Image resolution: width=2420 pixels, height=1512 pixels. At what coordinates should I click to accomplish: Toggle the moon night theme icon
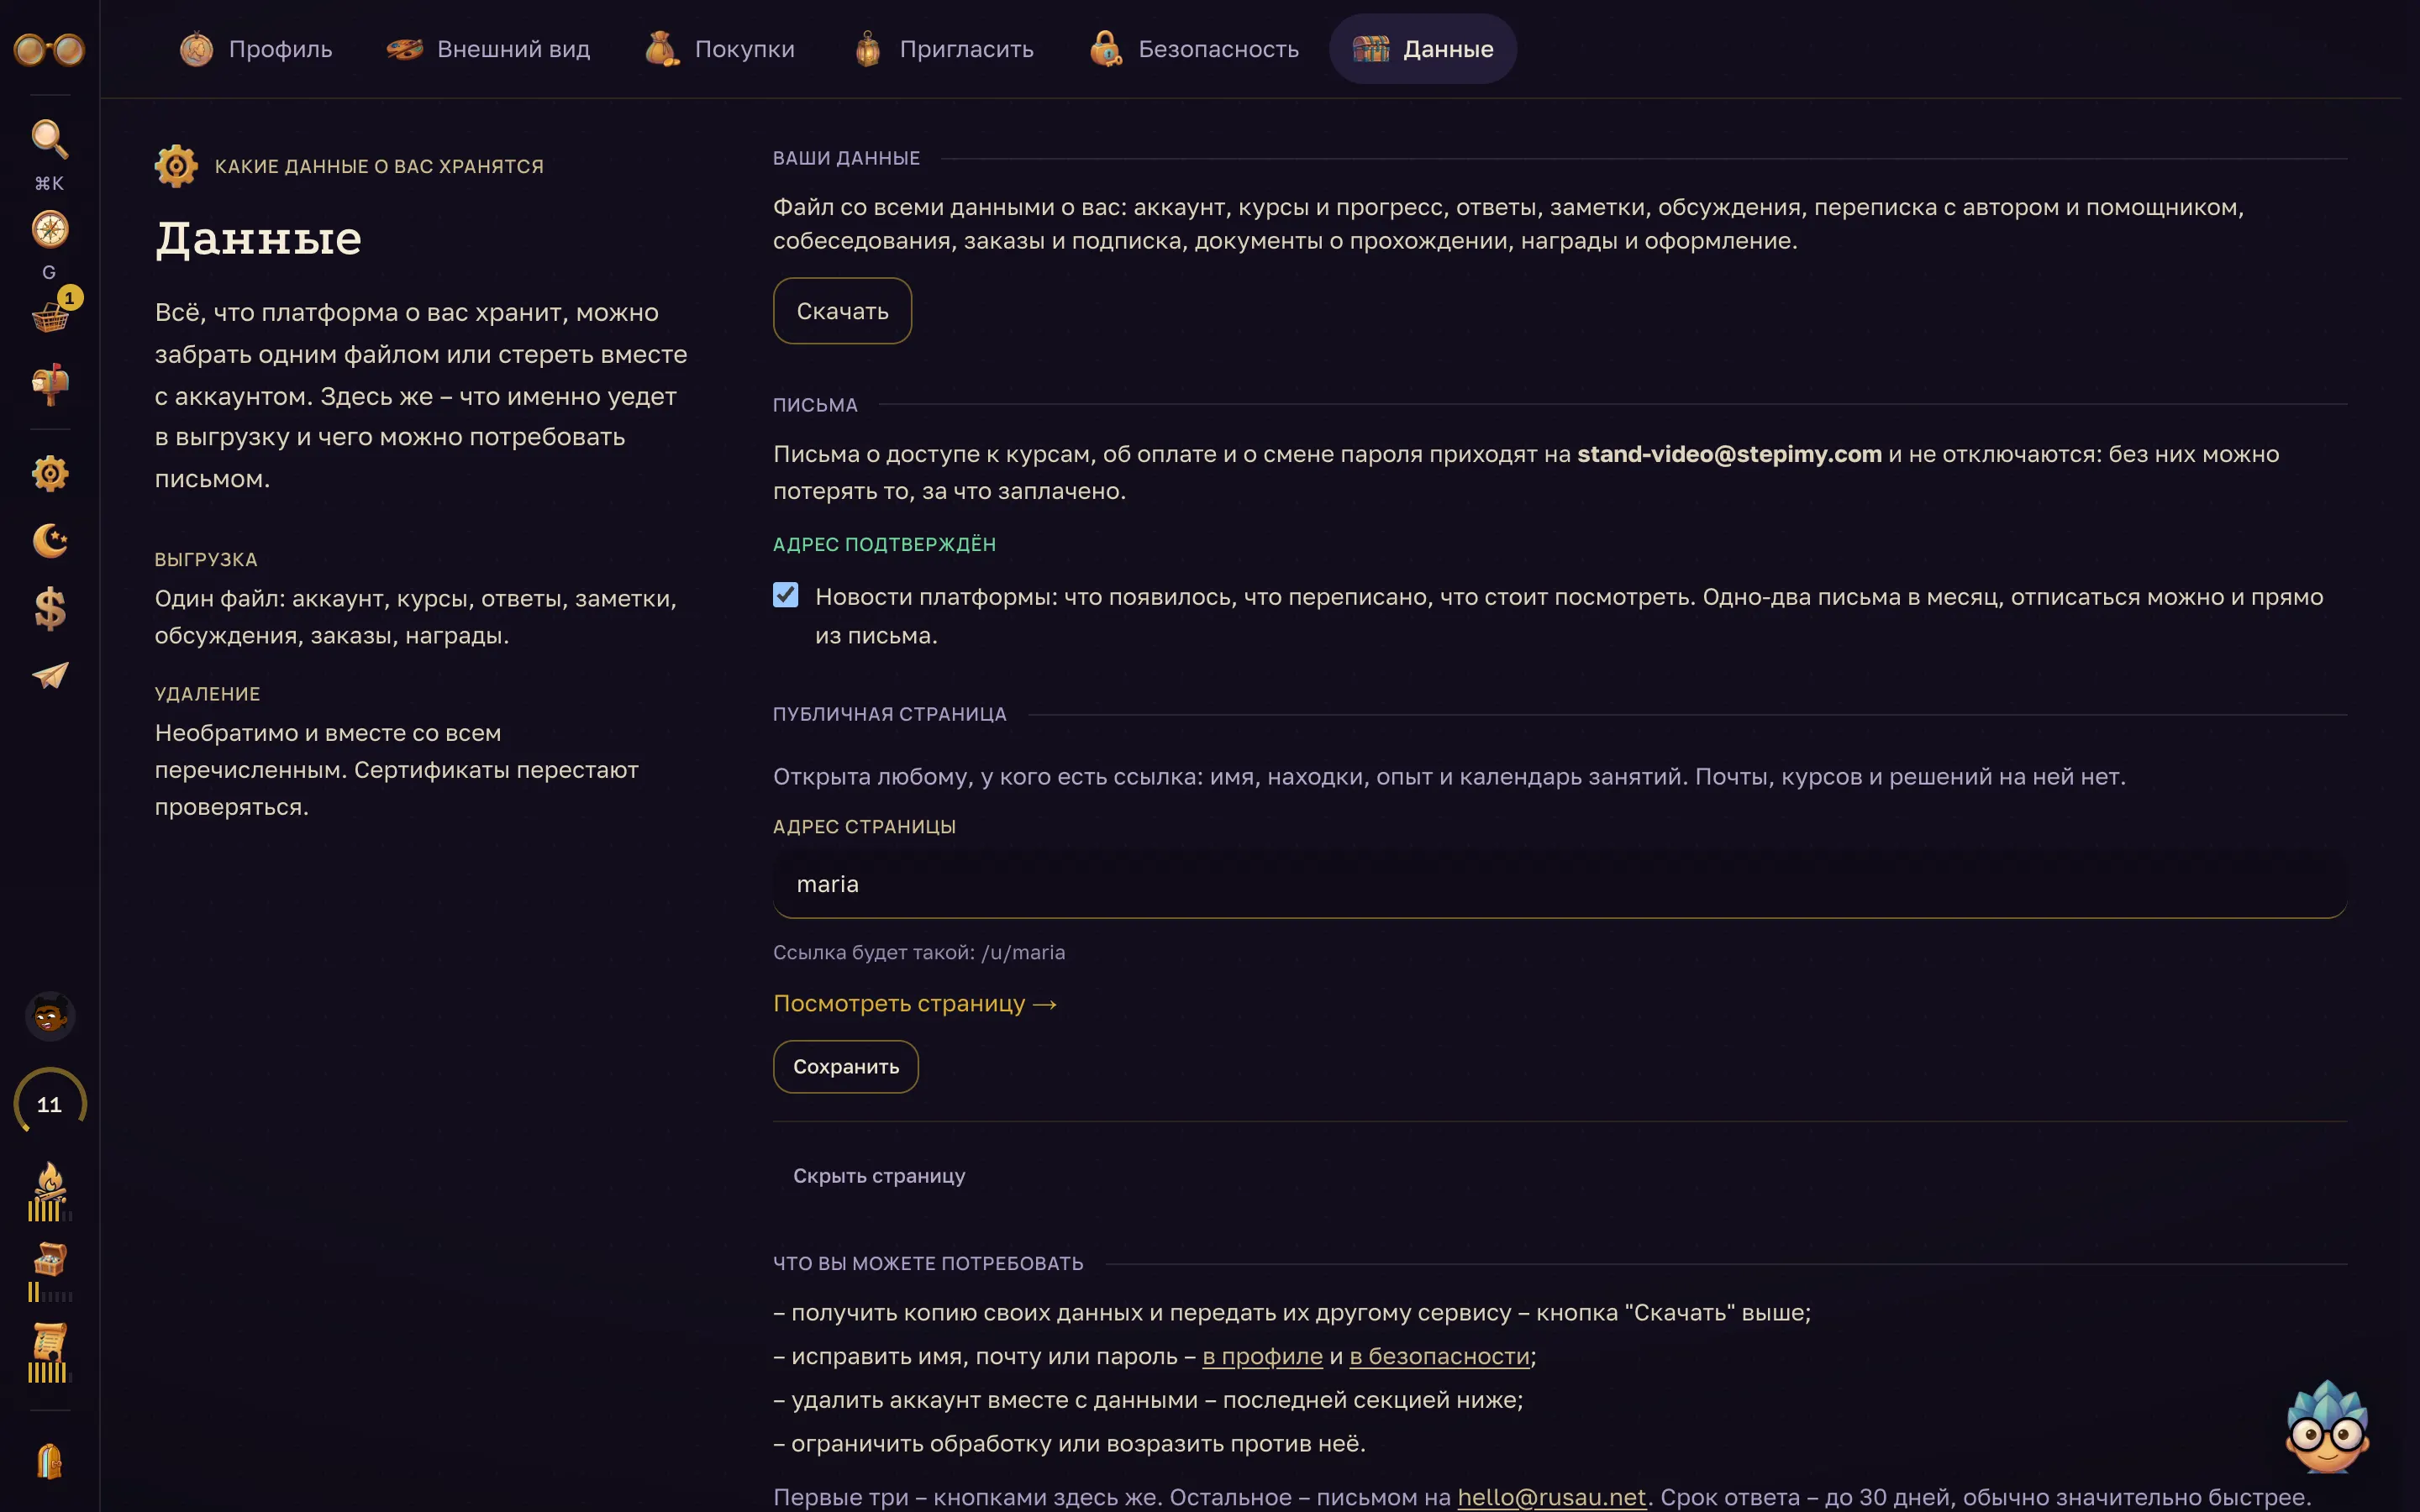(x=49, y=541)
